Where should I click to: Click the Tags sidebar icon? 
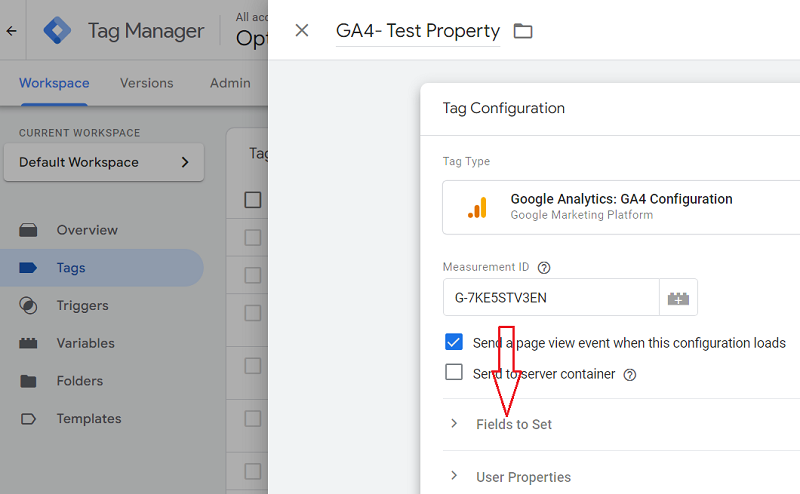click(x=28, y=268)
